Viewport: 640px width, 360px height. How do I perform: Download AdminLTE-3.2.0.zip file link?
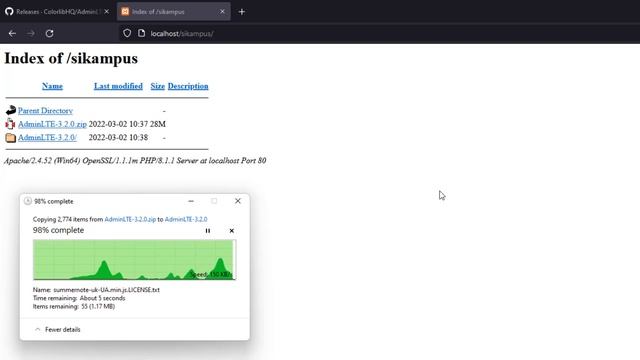(x=52, y=124)
